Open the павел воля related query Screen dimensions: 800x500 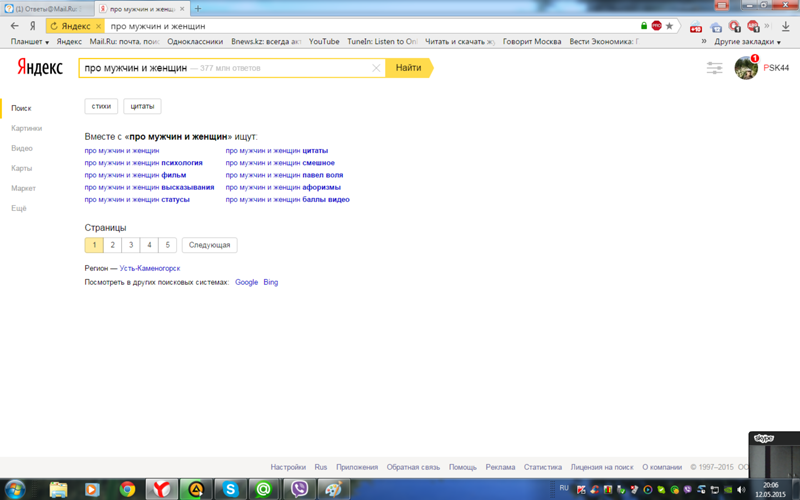click(x=284, y=175)
